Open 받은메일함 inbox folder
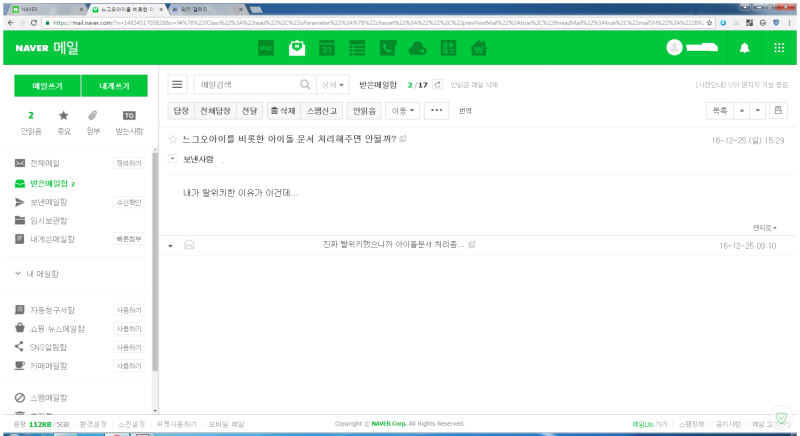 pos(49,184)
